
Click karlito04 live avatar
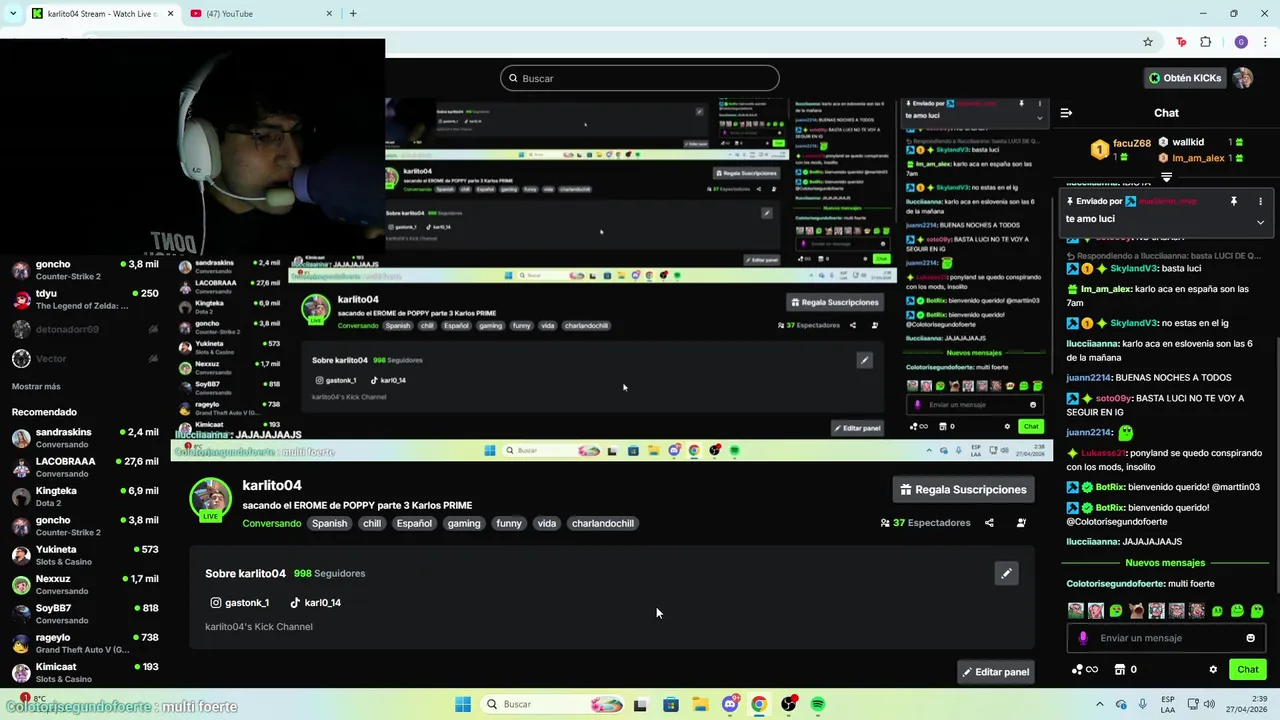click(210, 499)
